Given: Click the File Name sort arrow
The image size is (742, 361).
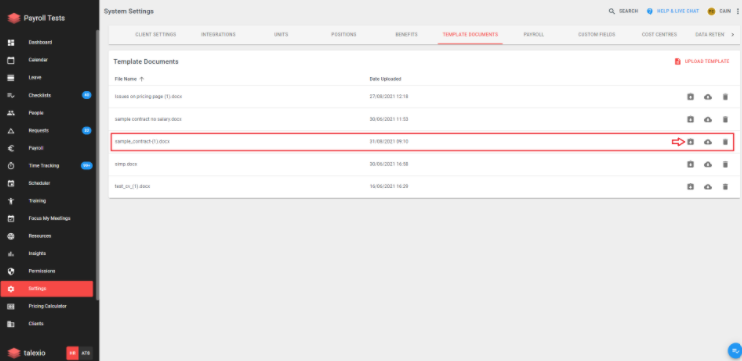Looking at the screenshot, I should 142,79.
